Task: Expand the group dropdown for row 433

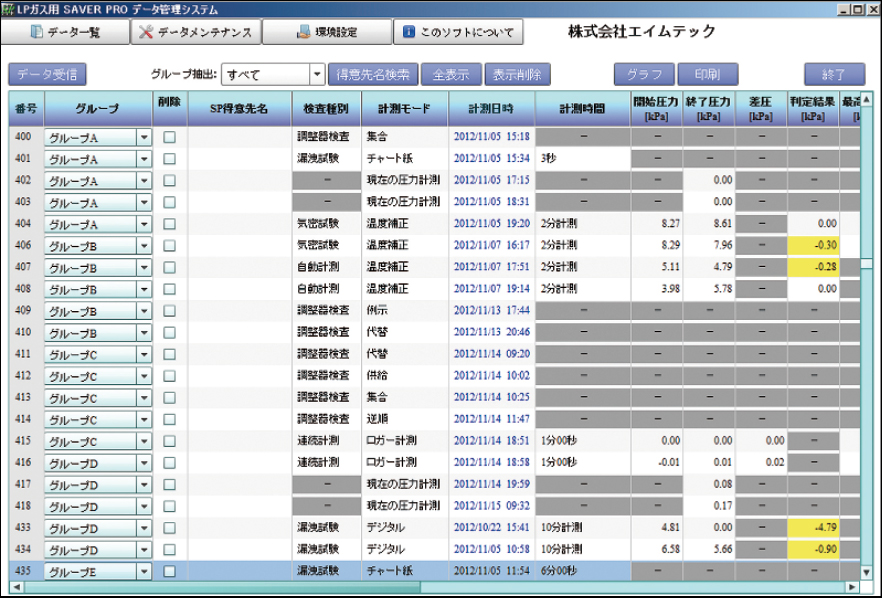Action: pyautogui.click(x=144, y=528)
